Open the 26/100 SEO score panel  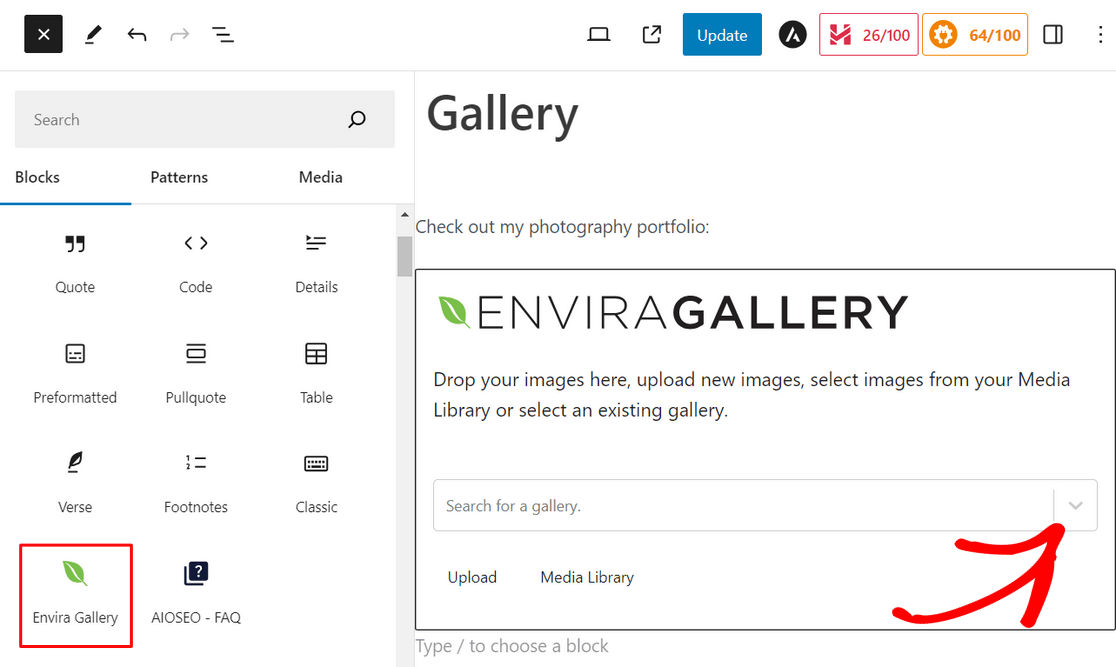pos(868,34)
